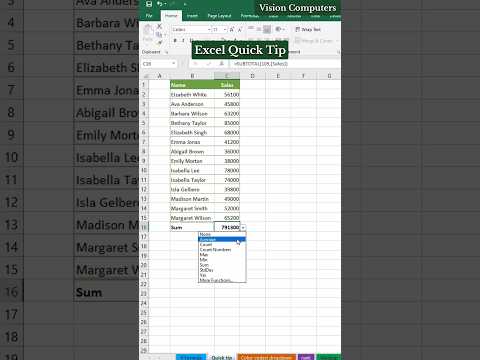Screen dimensions: 480x360
Task: Switch to the Home ribbon tab
Action: (x=171, y=16)
